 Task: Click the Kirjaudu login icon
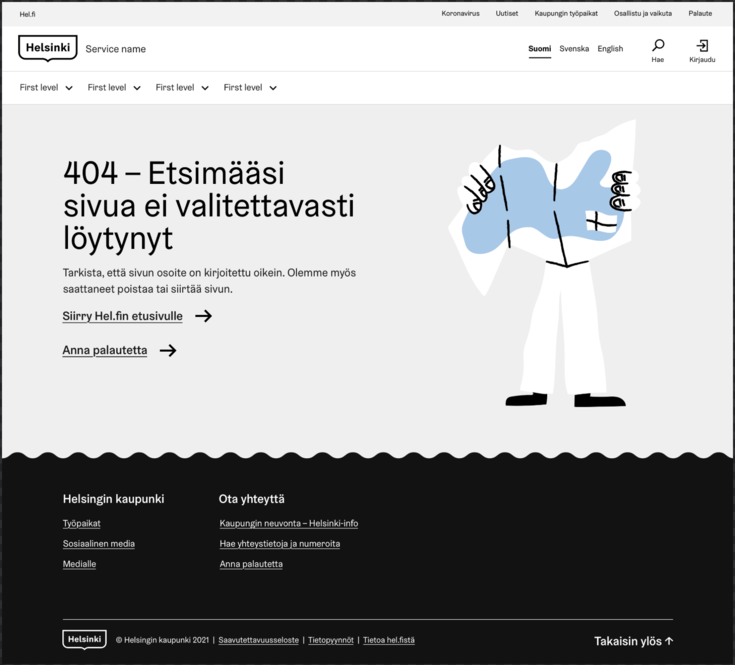tap(702, 45)
